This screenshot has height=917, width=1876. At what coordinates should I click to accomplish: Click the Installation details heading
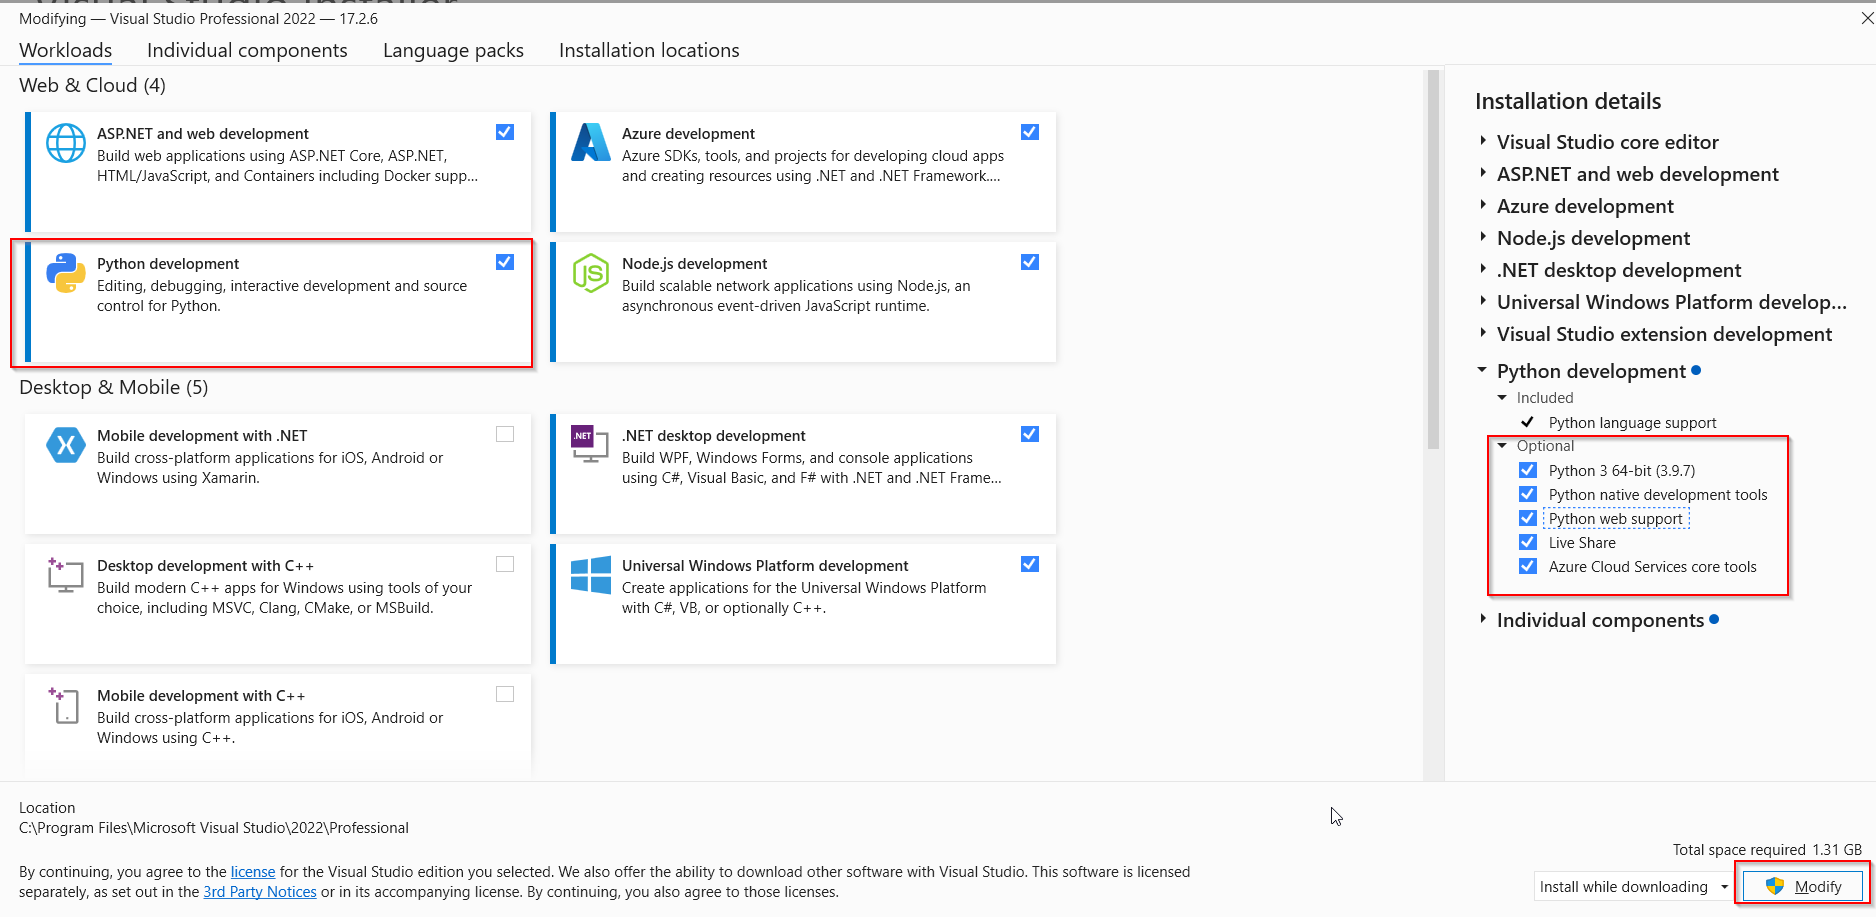point(1568,101)
